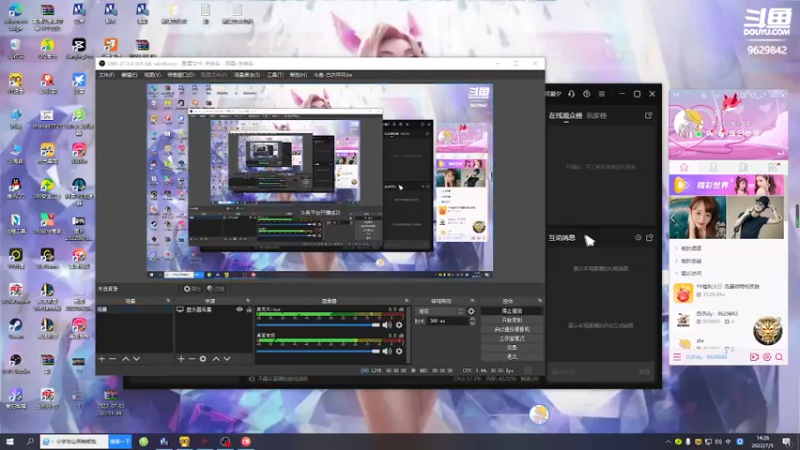Open YY apps grid tab with red dot
This screenshot has width=800, height=450.
click(x=773, y=167)
